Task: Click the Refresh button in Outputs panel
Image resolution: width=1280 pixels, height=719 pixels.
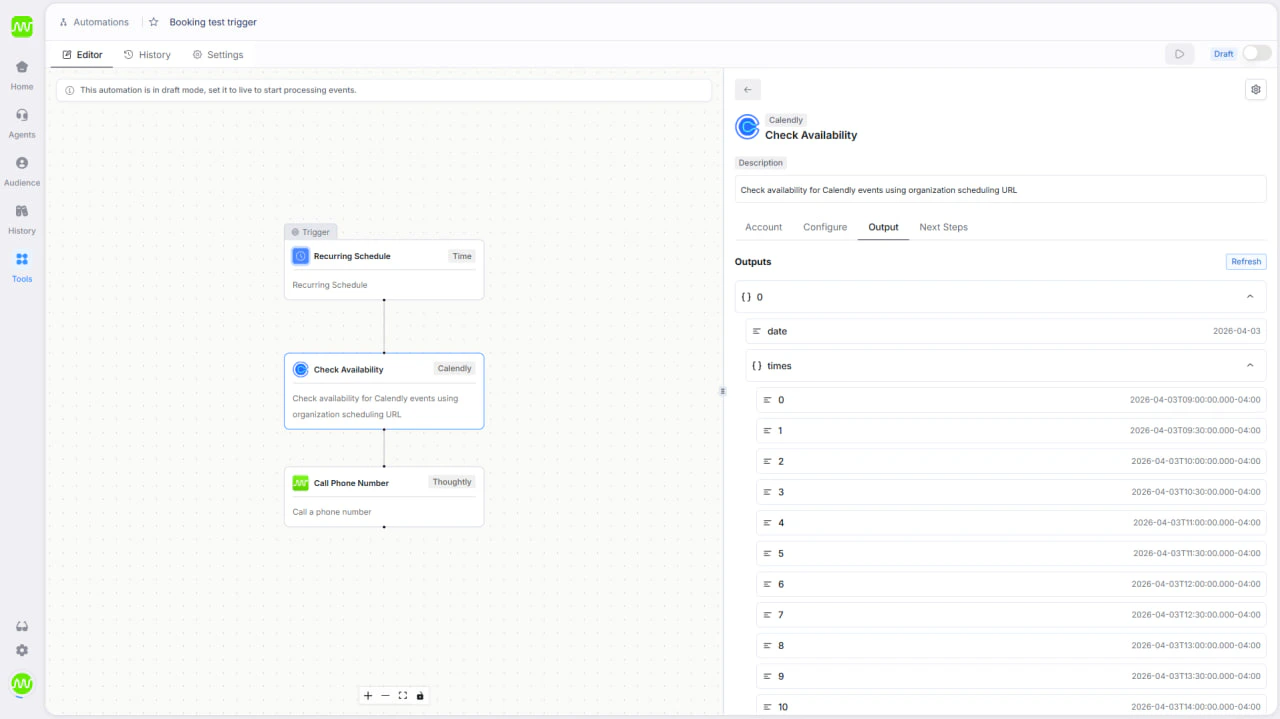Action: click(1245, 261)
